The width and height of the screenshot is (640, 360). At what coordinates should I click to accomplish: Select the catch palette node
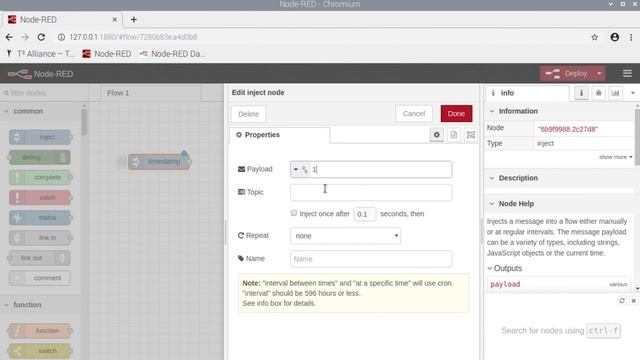tap(40, 197)
